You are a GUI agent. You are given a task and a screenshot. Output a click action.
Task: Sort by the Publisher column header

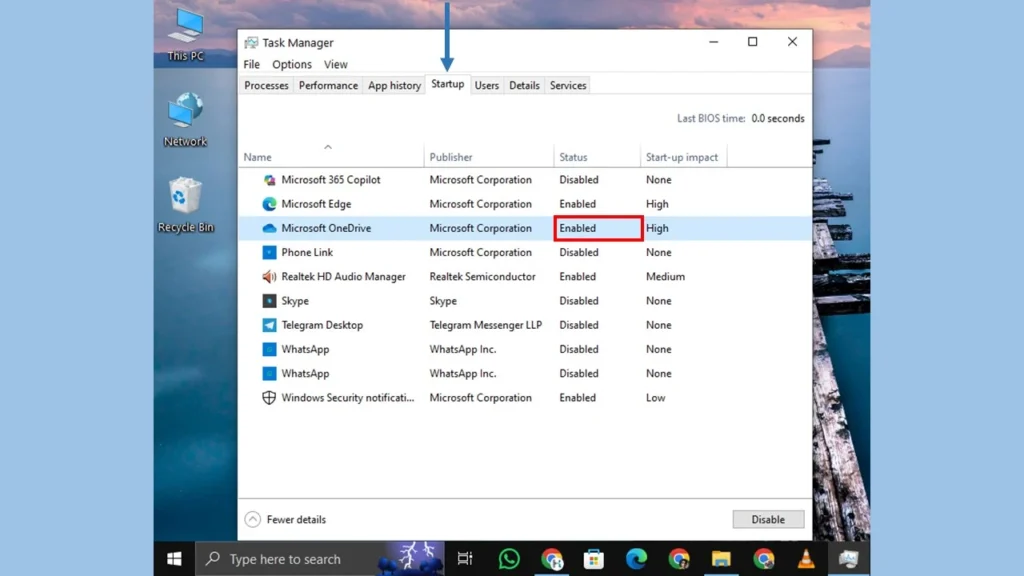488,157
